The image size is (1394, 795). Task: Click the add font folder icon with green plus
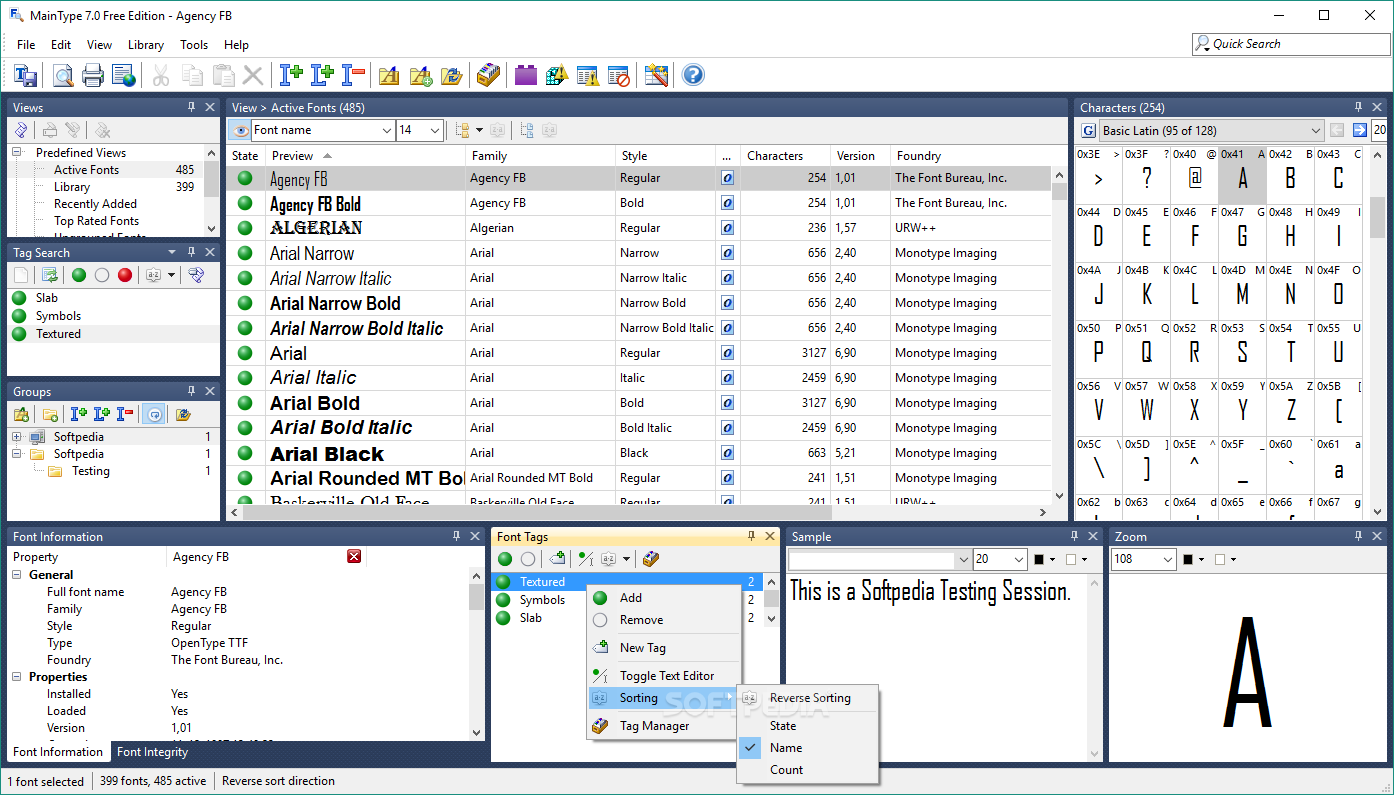tap(421, 75)
